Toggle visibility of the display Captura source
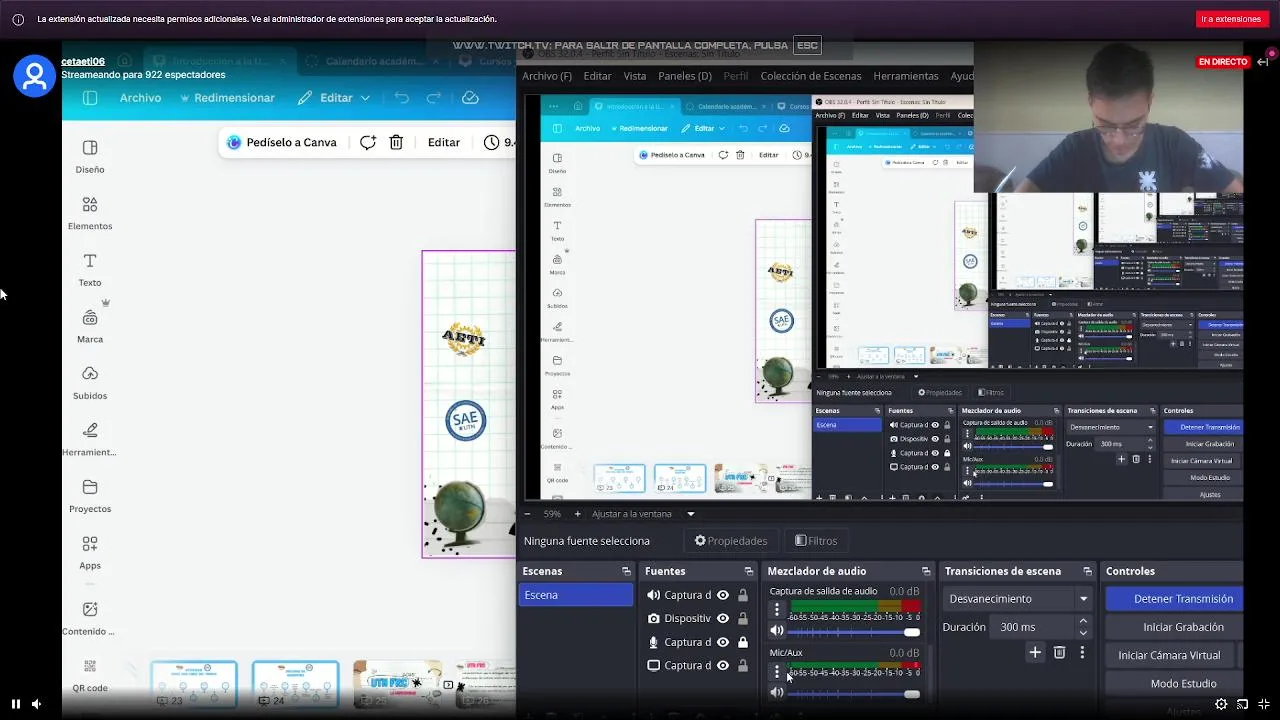Image resolution: width=1280 pixels, height=720 pixels. [x=723, y=666]
